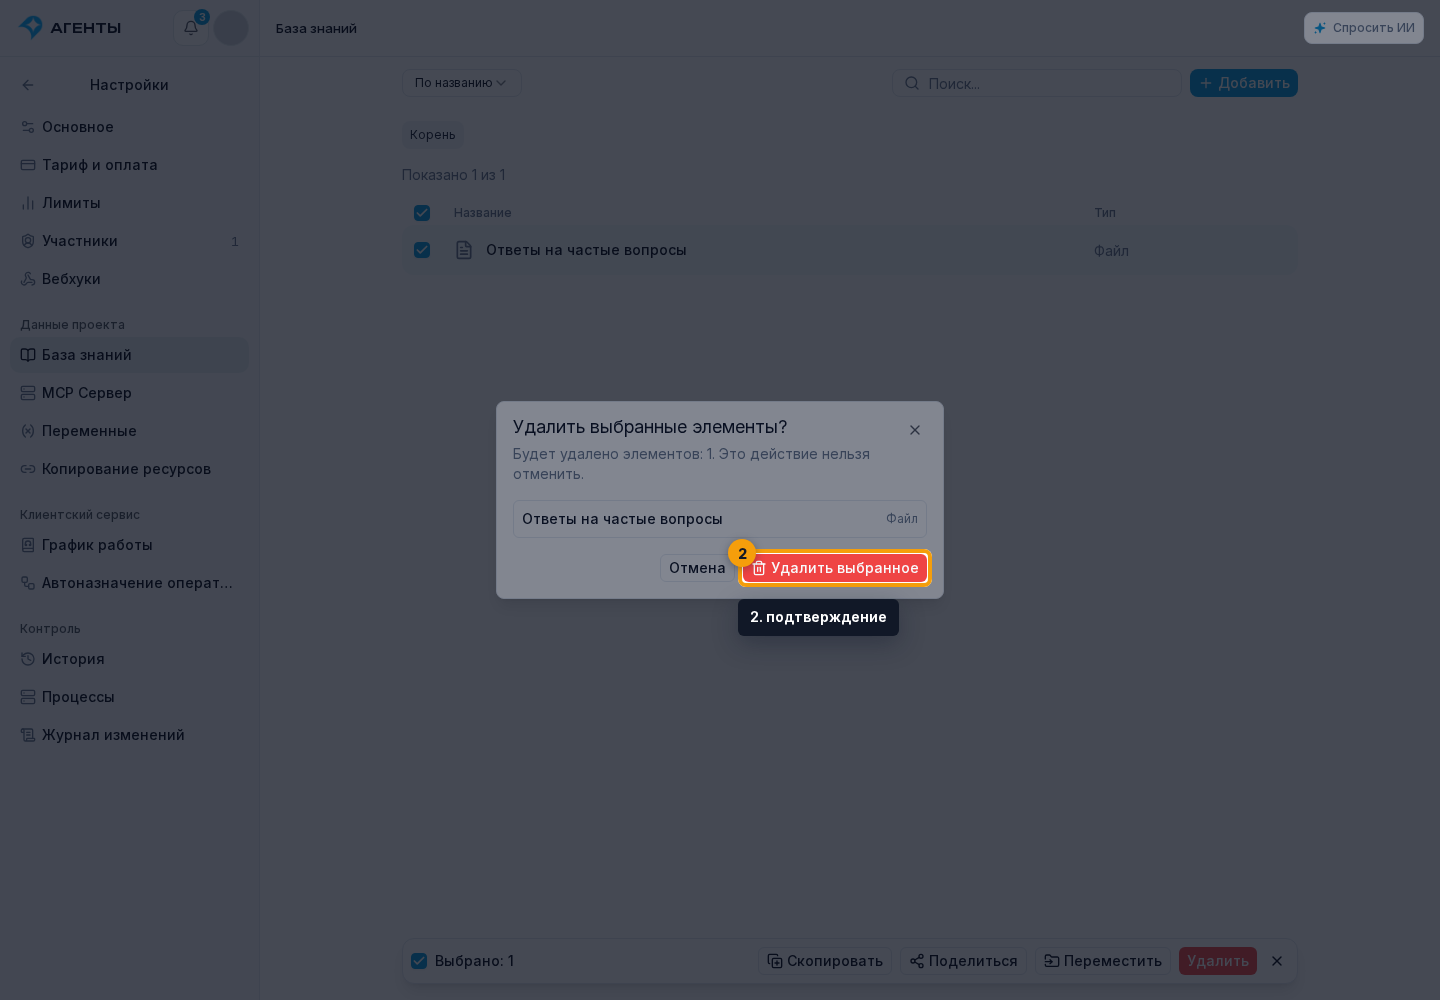Uncheck the Ответы на частые вопросы row checkbox
1440x1000 pixels.
click(x=422, y=250)
